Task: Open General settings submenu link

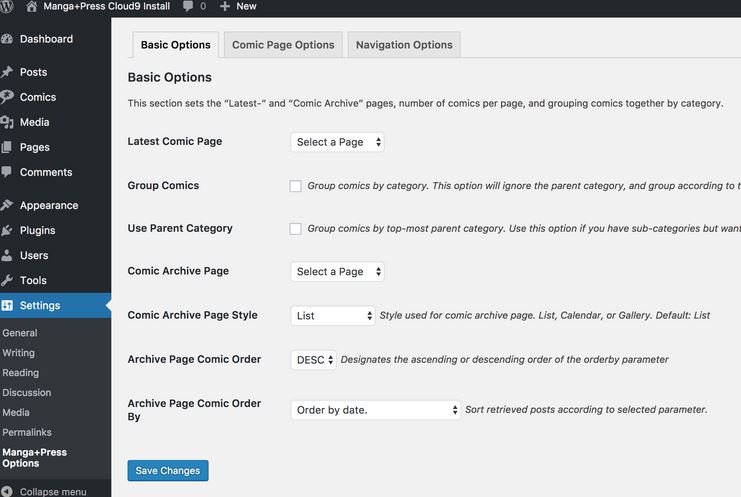Action: pyautogui.click(x=19, y=333)
